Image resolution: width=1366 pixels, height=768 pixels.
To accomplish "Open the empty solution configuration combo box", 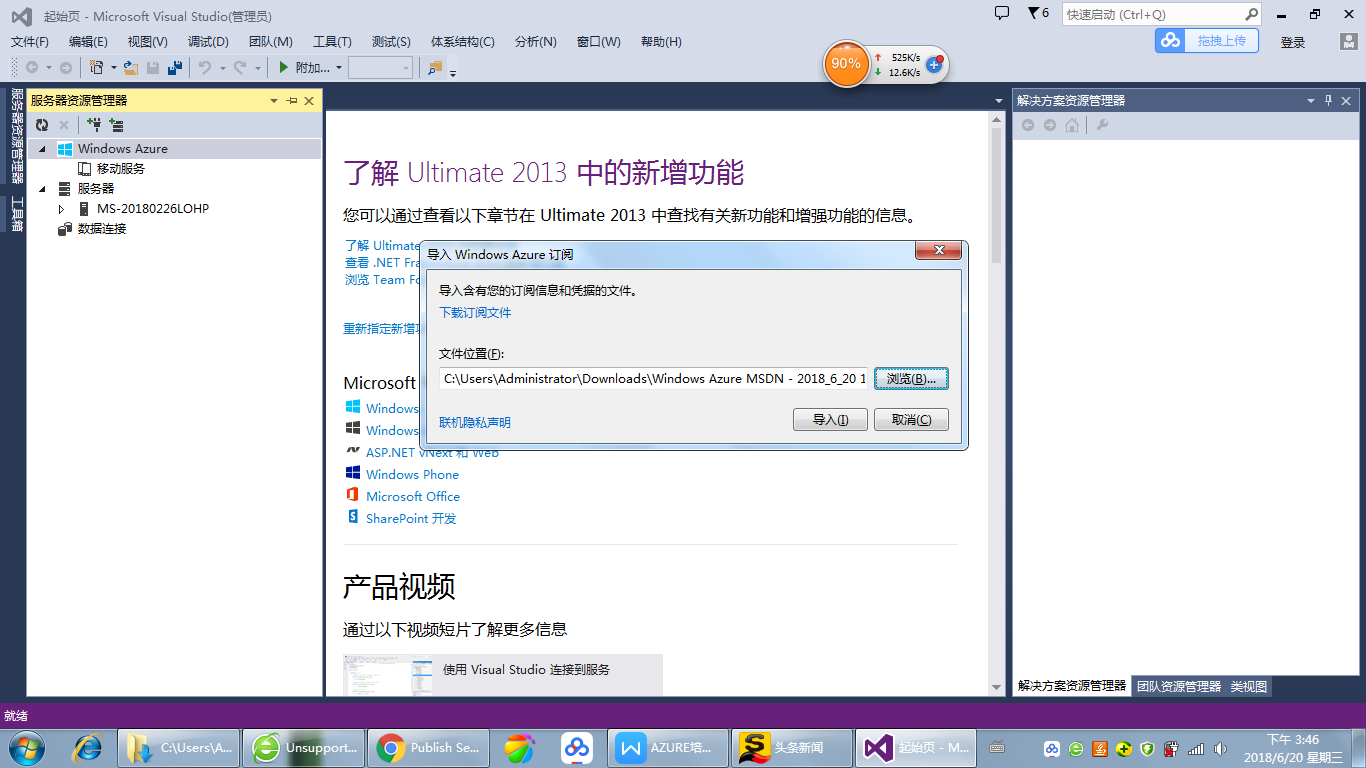I will [x=380, y=67].
